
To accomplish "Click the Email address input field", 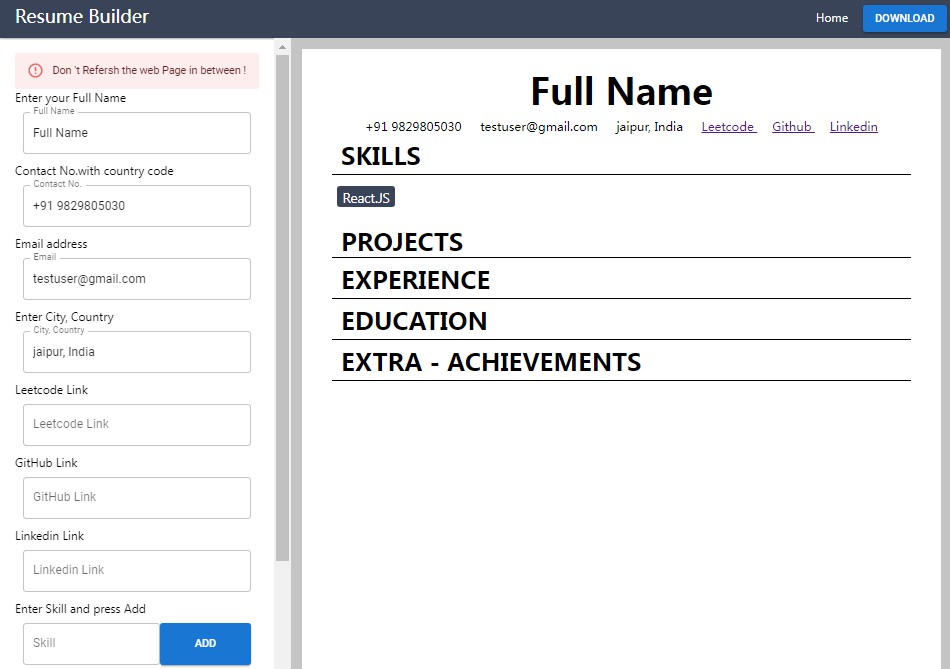I will pos(136,278).
